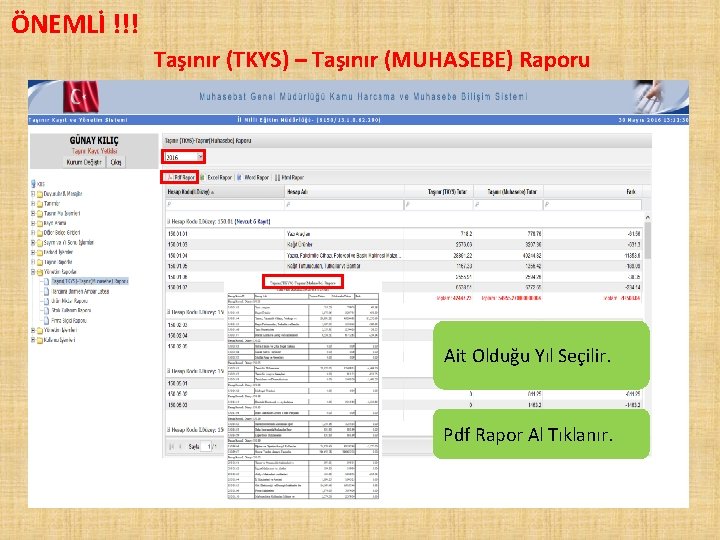Expand the Kayıt Arama folder node
720x540 pixels.
(x=33, y=223)
